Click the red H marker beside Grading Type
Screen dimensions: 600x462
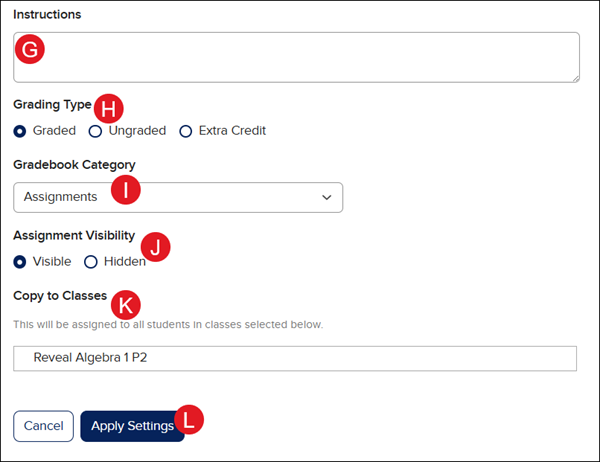point(108,107)
